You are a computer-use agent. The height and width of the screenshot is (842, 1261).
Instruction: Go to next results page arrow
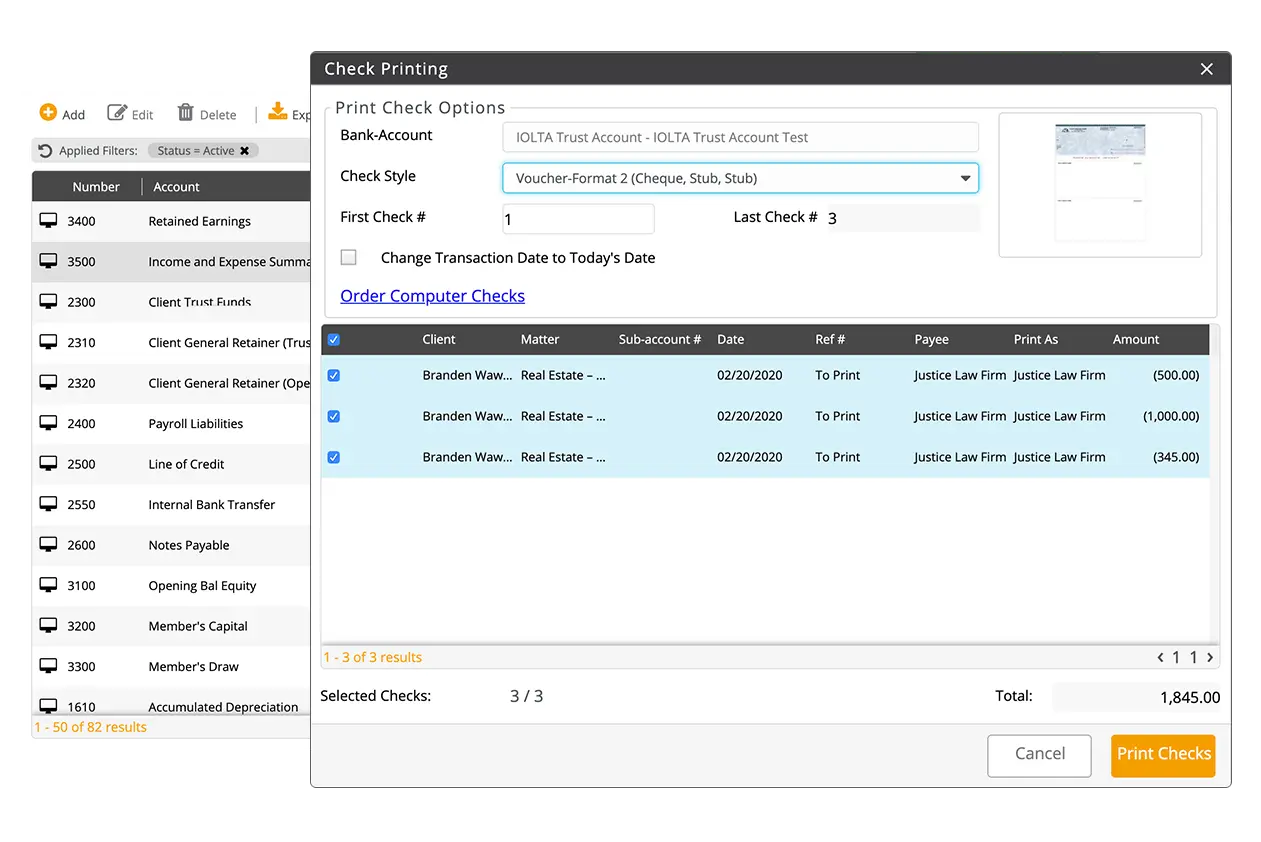coord(1210,657)
